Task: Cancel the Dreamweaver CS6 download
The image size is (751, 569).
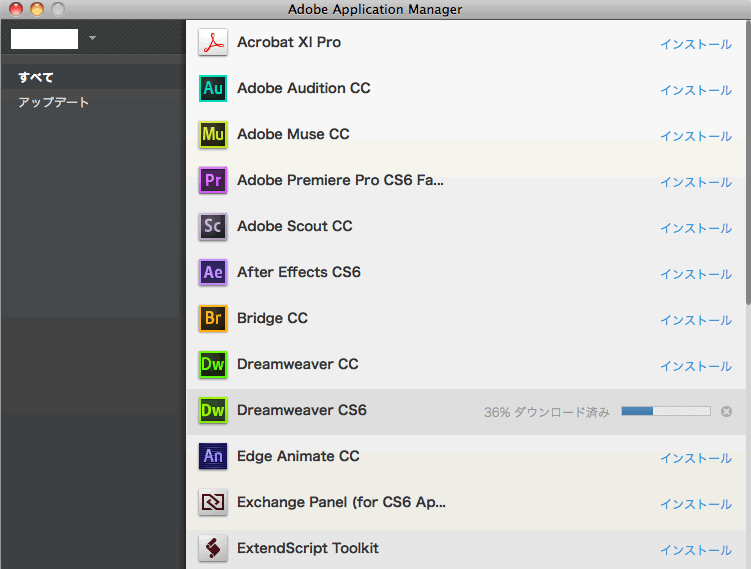Action: [726, 411]
